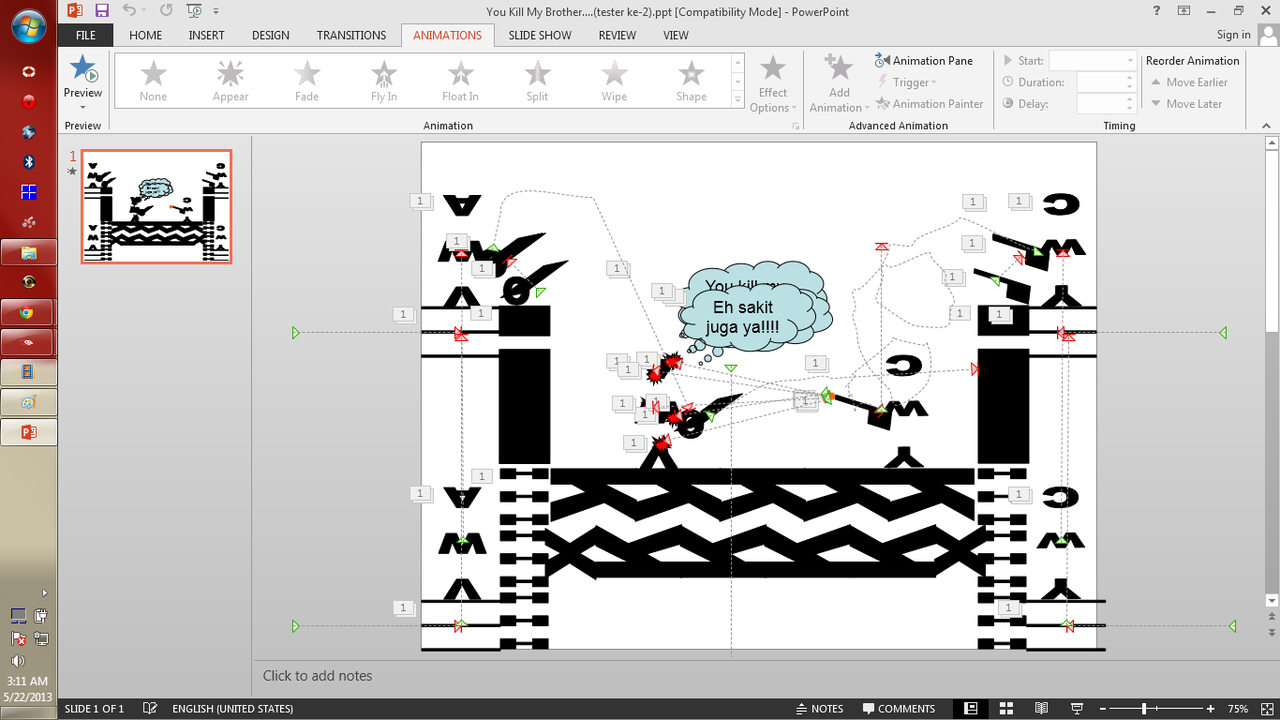Click the Delay input field
The image size is (1280, 720).
click(1106, 104)
